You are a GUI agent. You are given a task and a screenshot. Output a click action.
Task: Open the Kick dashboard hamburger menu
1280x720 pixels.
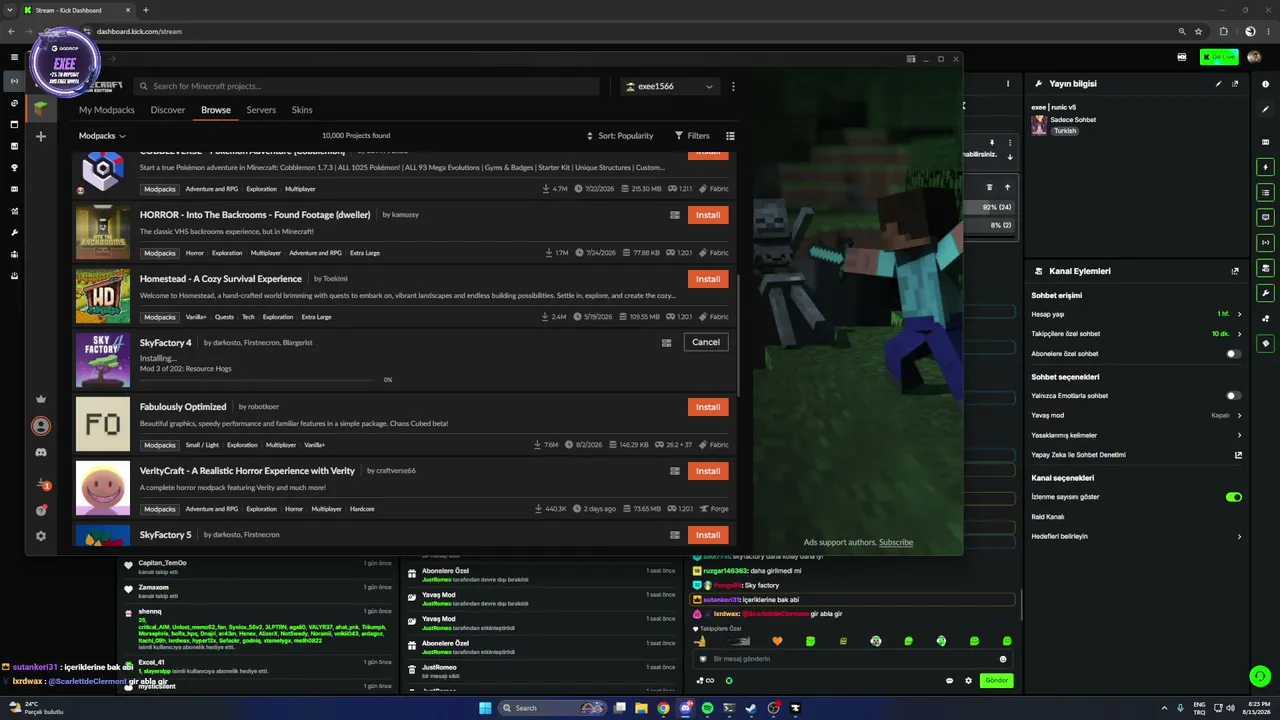(x=14, y=57)
